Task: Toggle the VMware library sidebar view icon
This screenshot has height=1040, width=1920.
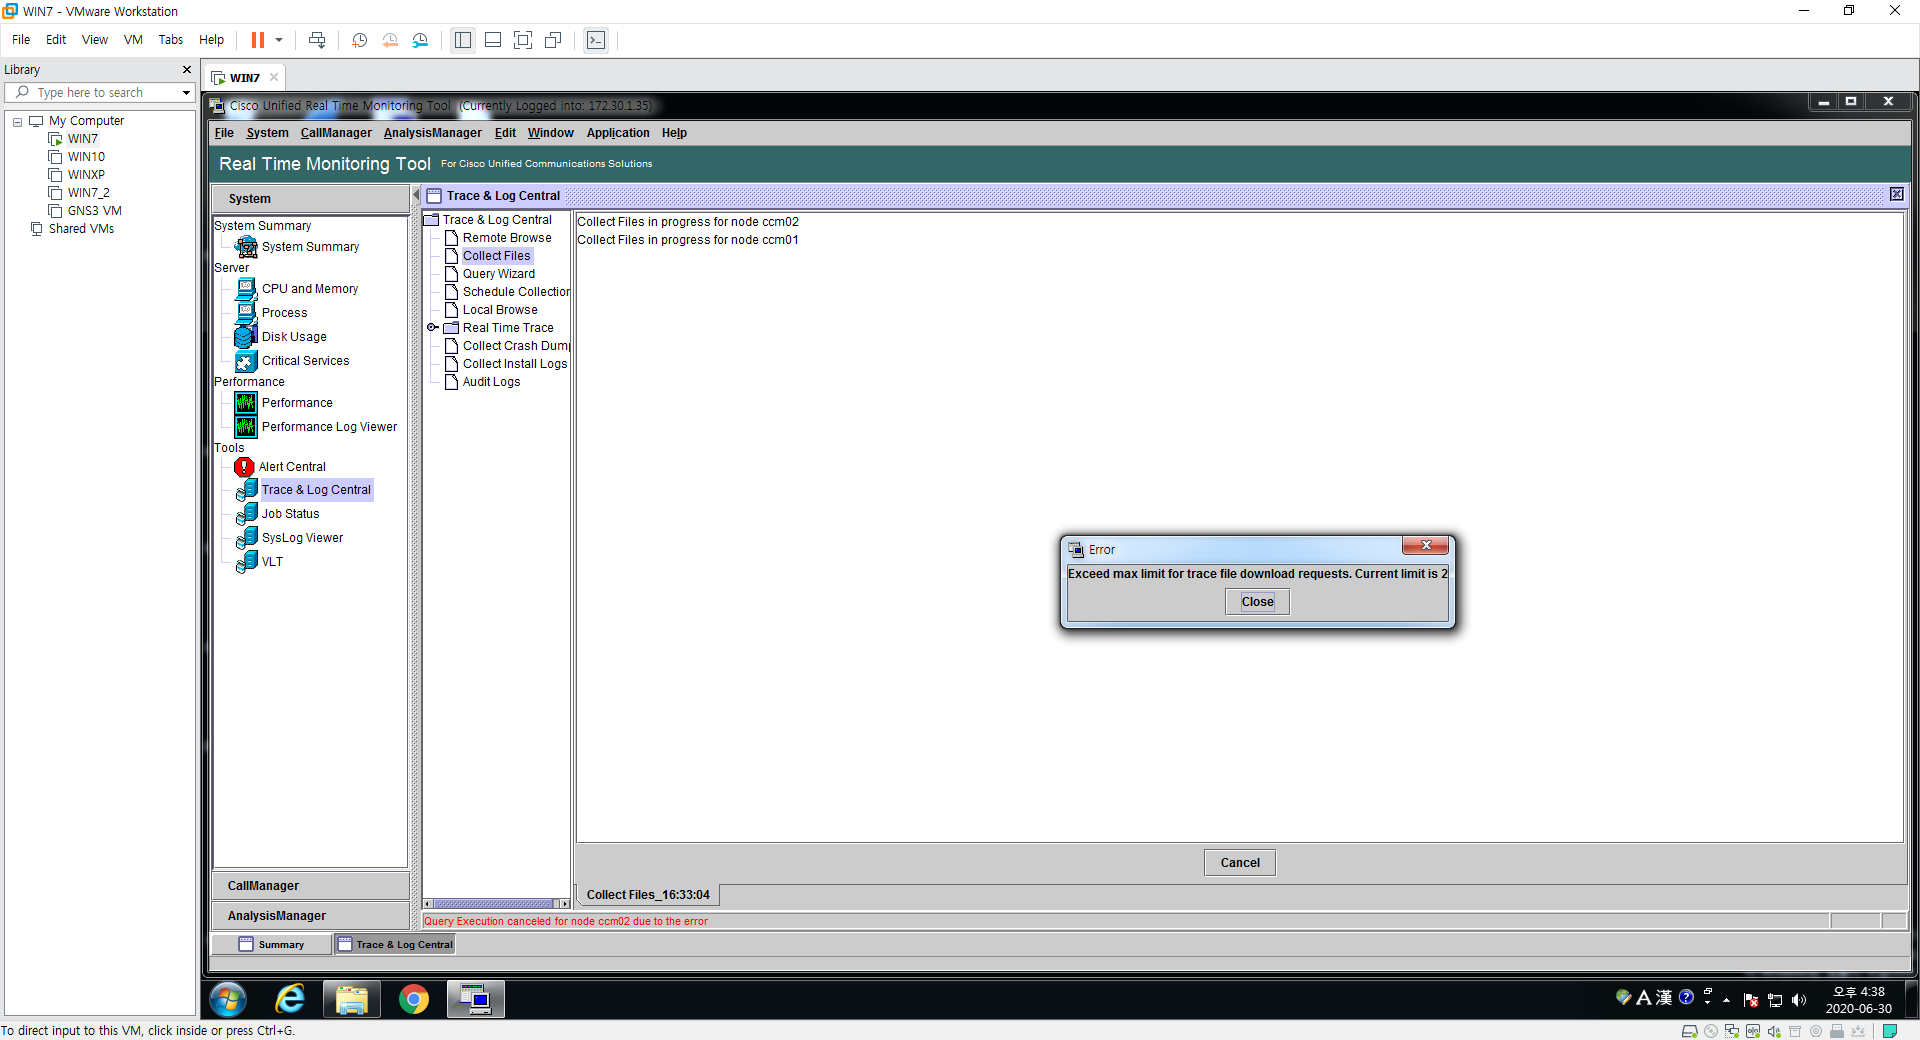Action: coord(463,40)
